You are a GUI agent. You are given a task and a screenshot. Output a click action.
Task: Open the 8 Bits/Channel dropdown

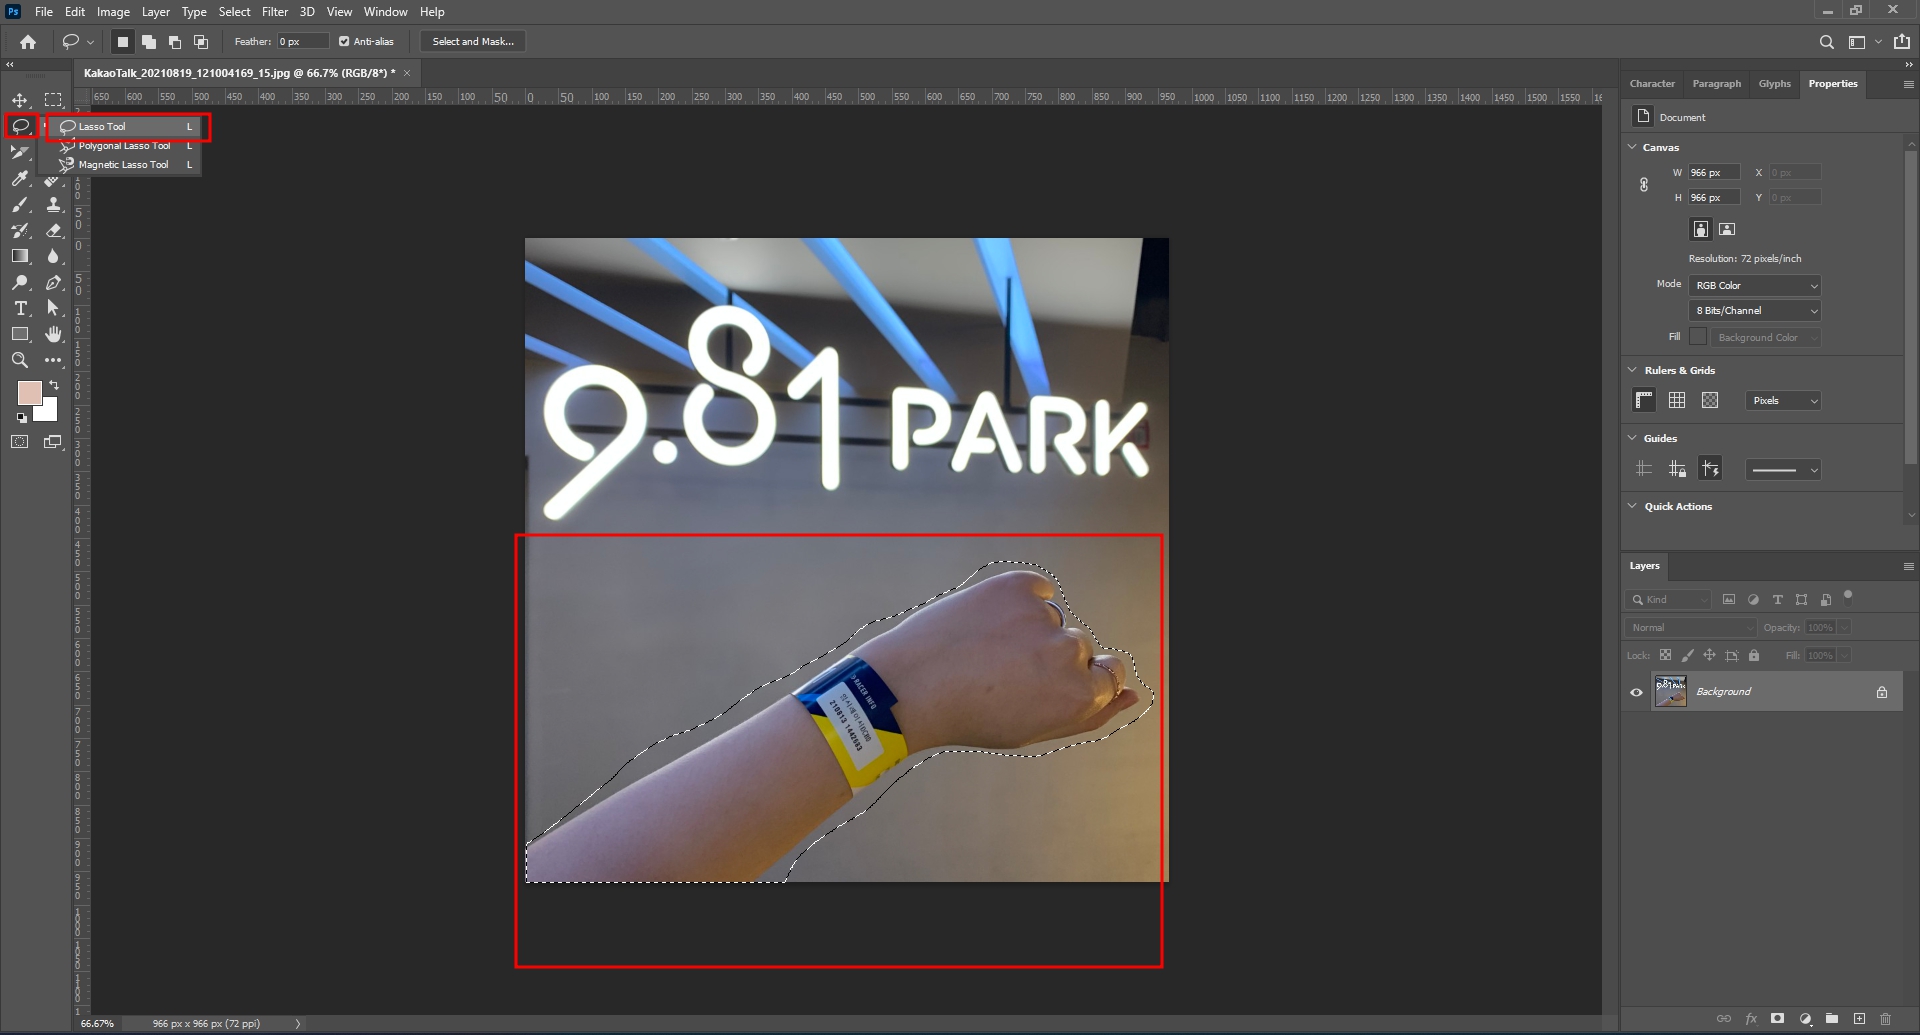(x=1755, y=311)
